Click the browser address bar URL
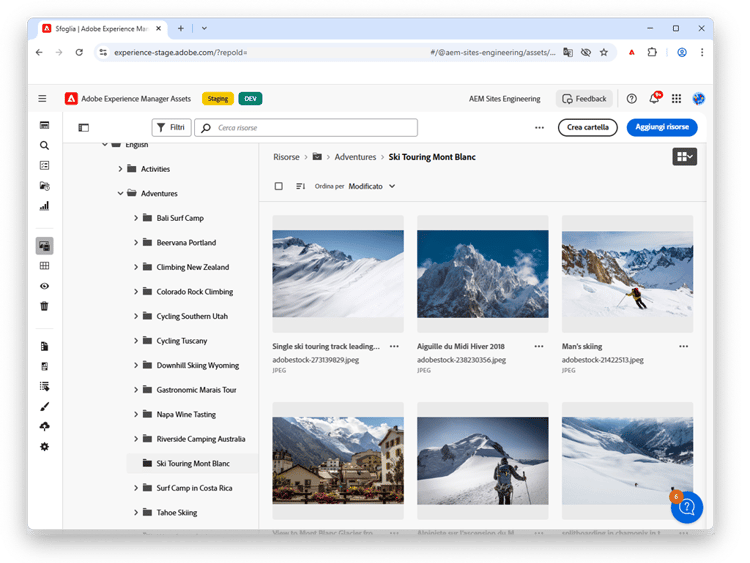The height and width of the screenshot is (563, 750). pos(335,52)
